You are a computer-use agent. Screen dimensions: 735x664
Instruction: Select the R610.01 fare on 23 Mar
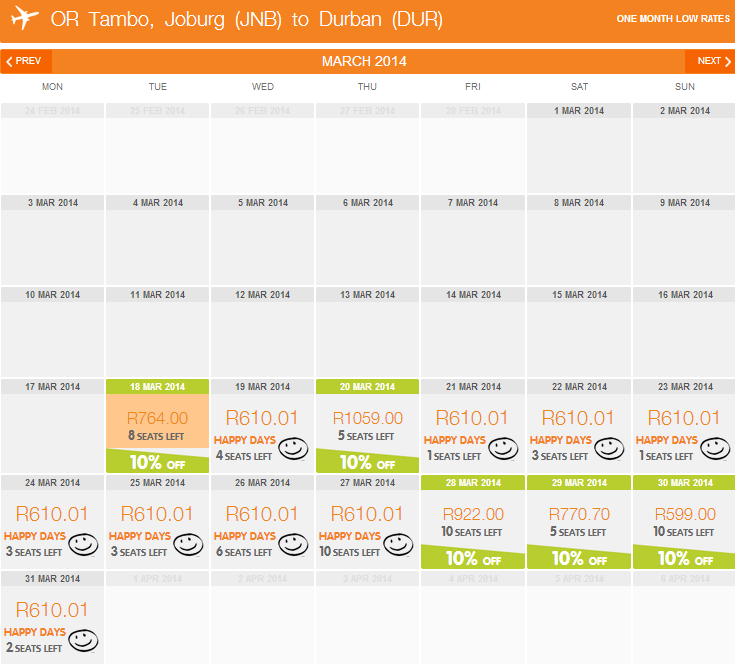[x=683, y=418]
